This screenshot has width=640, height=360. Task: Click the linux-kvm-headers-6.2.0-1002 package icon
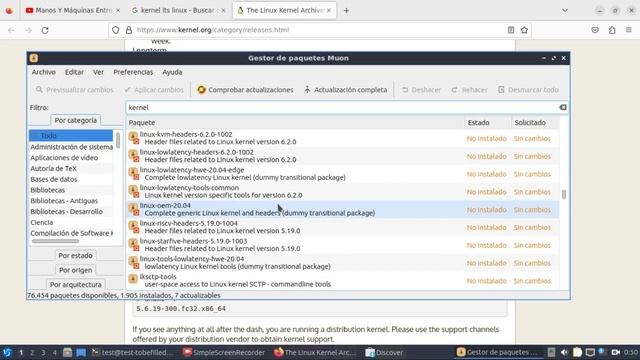click(x=133, y=138)
